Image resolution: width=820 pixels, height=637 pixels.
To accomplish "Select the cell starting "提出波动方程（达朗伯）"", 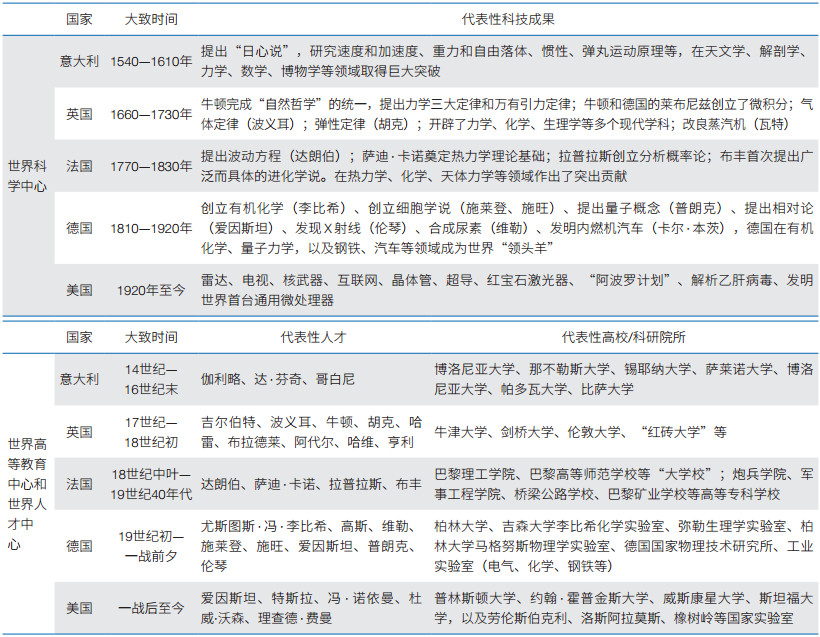I will click(x=507, y=166).
